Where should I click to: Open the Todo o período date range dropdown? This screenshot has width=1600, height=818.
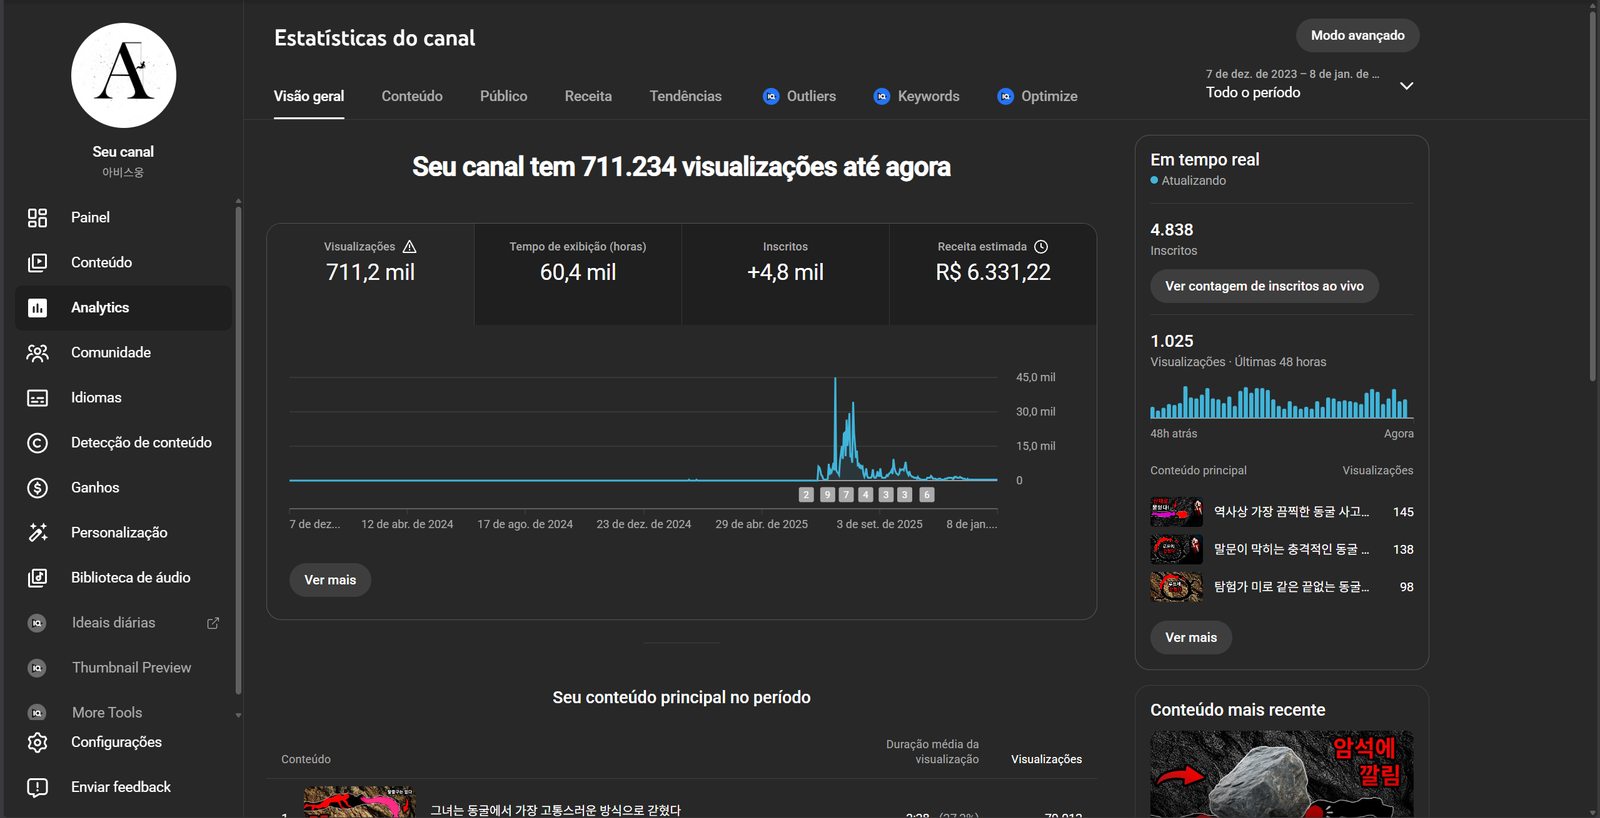pyautogui.click(x=1309, y=84)
